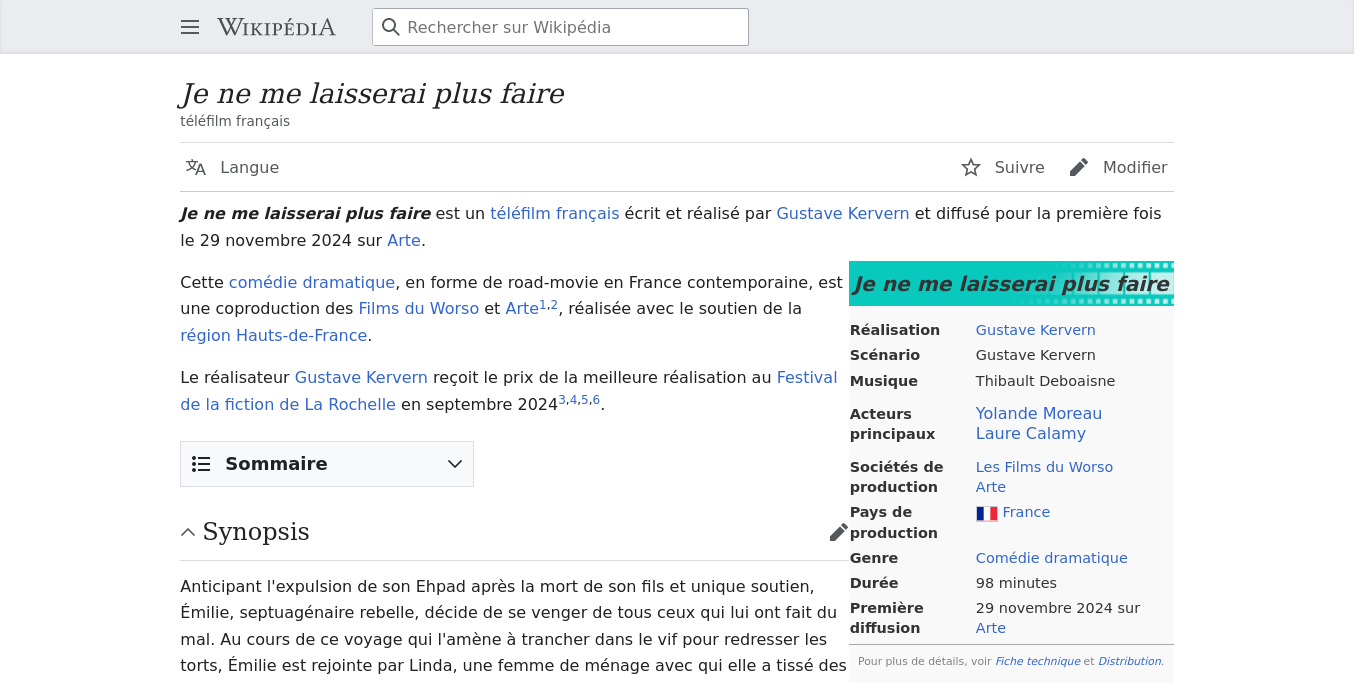Viewport: 1366px width, 683px height.
Task: Open the région Hauts-de-France link
Action: 274,335
